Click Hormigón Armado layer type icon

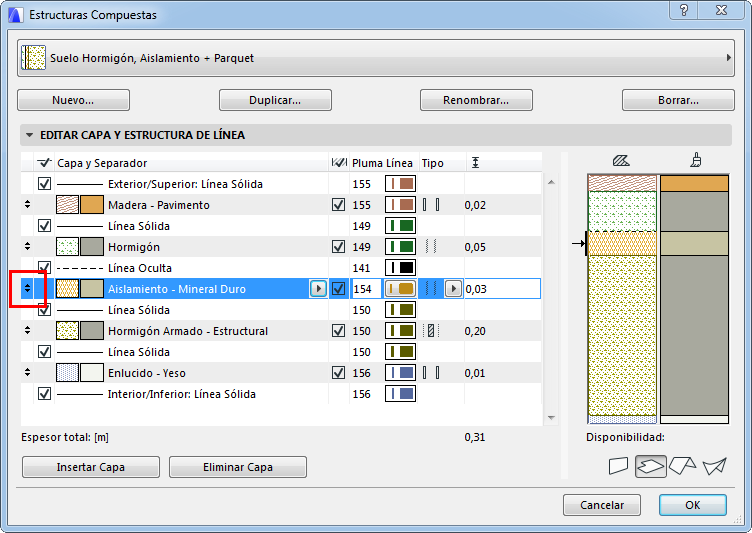click(431, 331)
